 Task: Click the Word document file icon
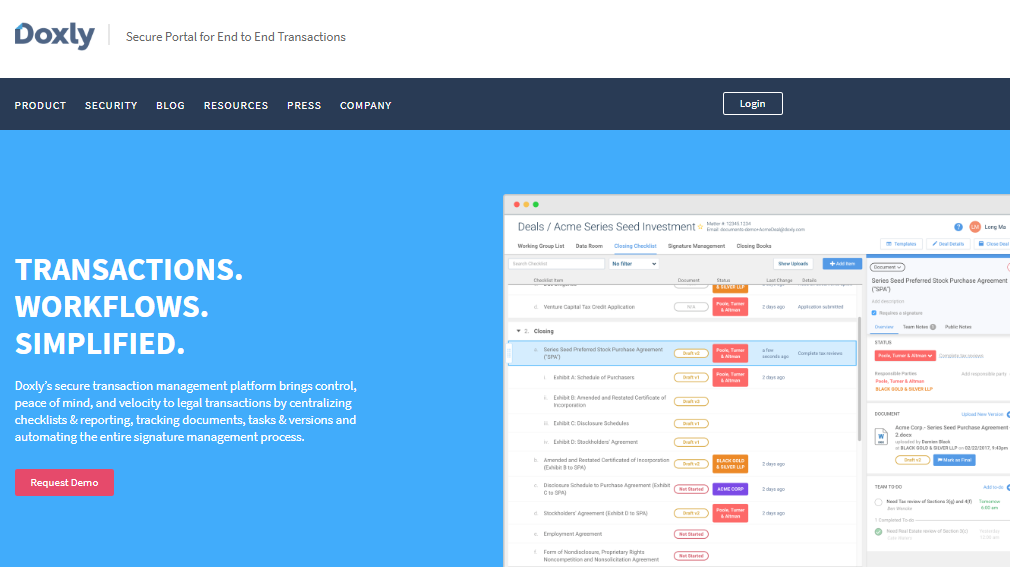(881, 437)
